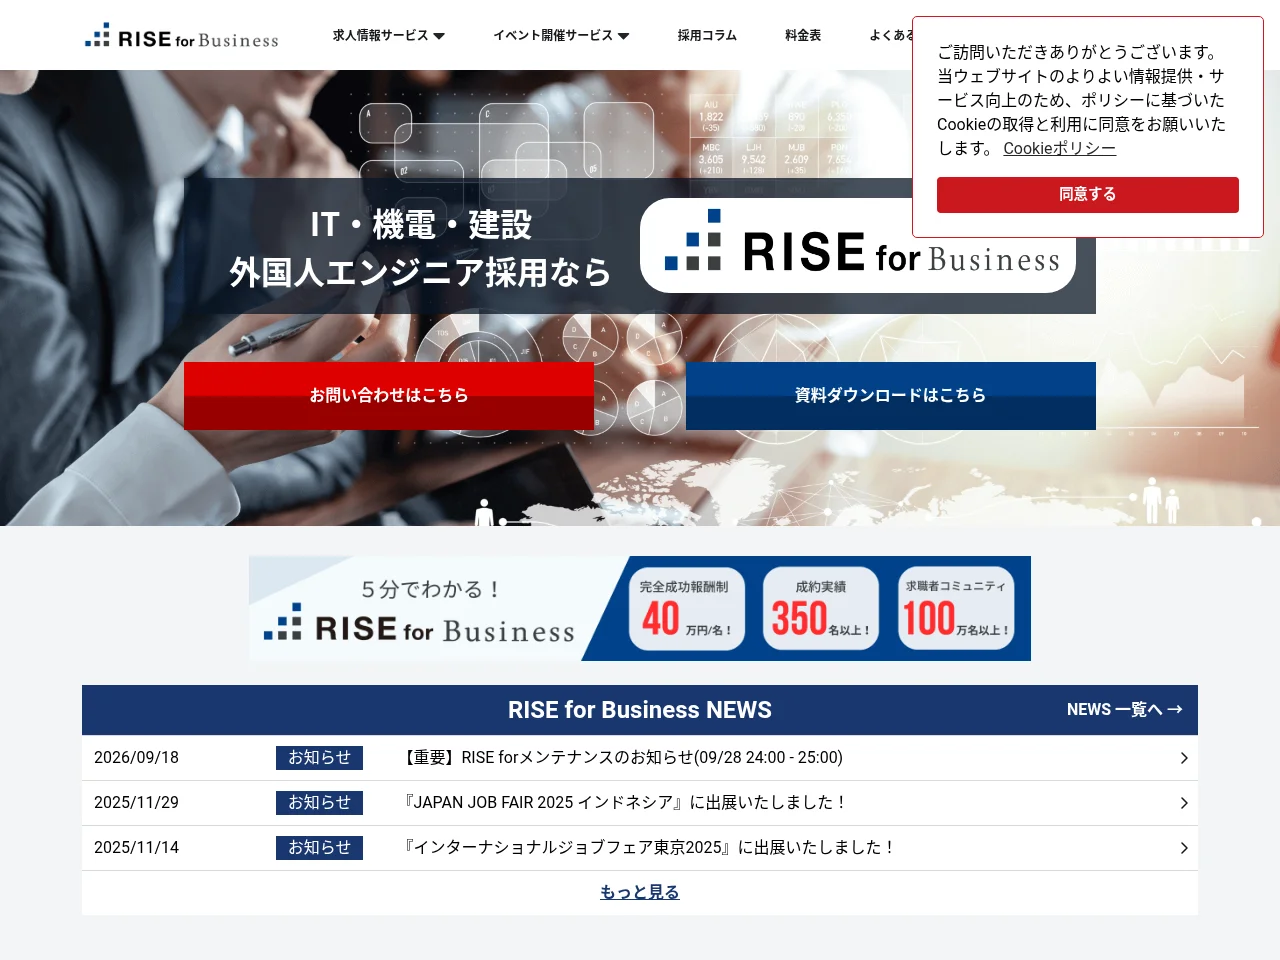The image size is (1280, 960).
Task: Open the 料金表 navigation item
Action: click(x=803, y=35)
